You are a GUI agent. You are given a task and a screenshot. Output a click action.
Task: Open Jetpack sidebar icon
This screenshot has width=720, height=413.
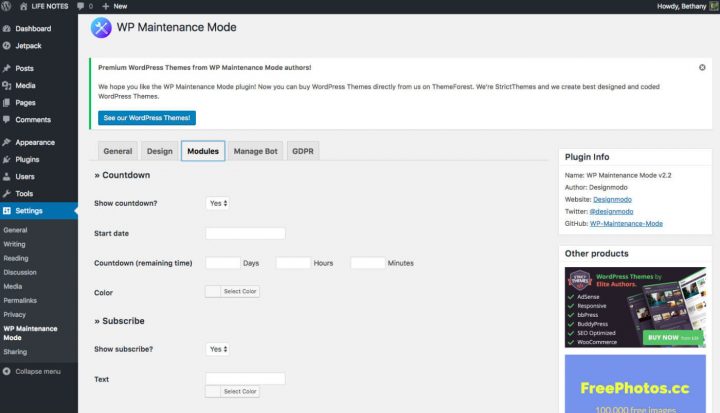[x=6, y=45]
